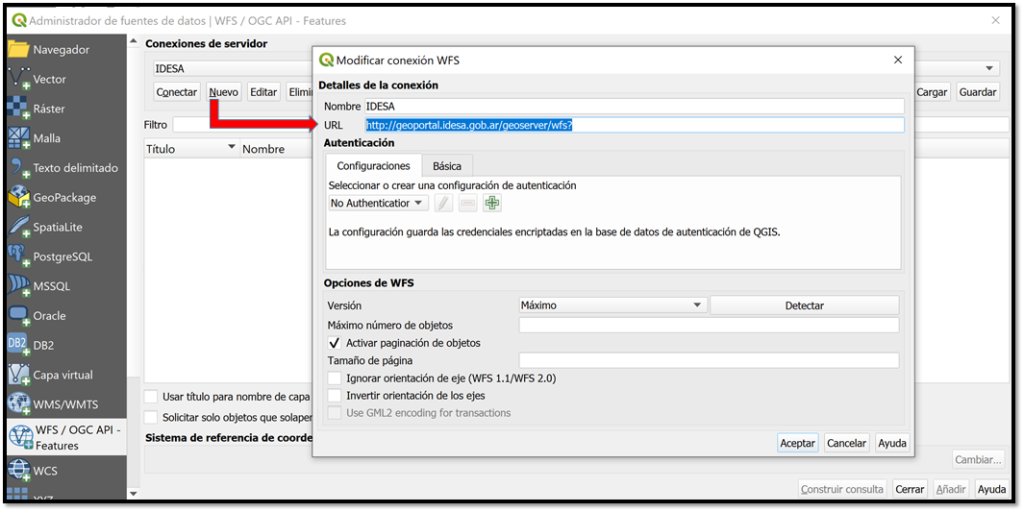Click the pencil edit authentication icon

(x=443, y=203)
